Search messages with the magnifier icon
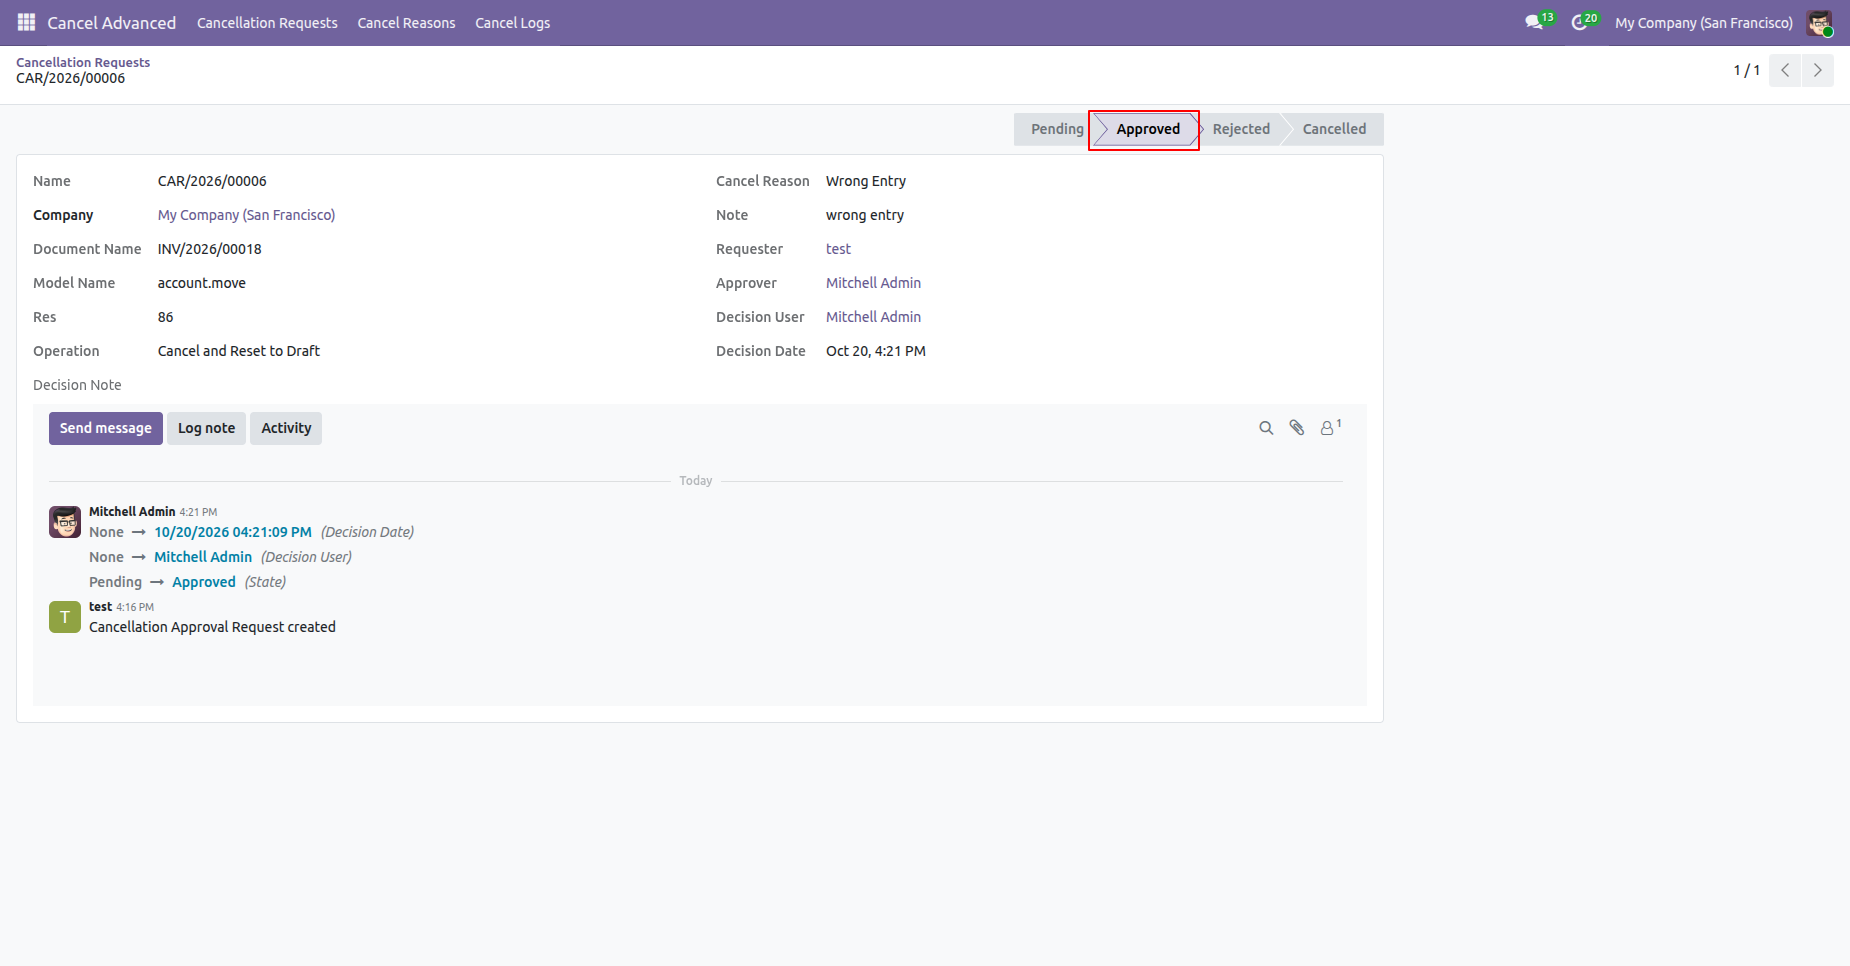This screenshot has height=966, width=1850. [1266, 428]
